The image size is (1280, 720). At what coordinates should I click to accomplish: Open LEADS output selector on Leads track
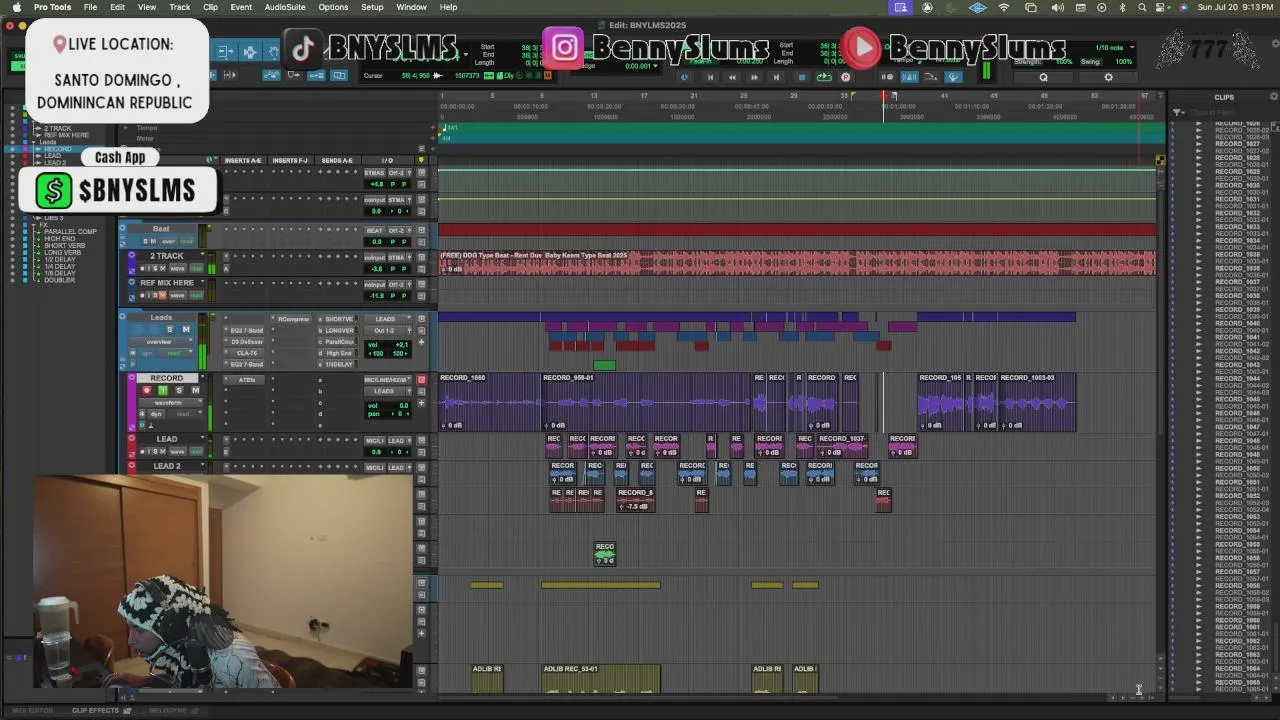(x=387, y=319)
